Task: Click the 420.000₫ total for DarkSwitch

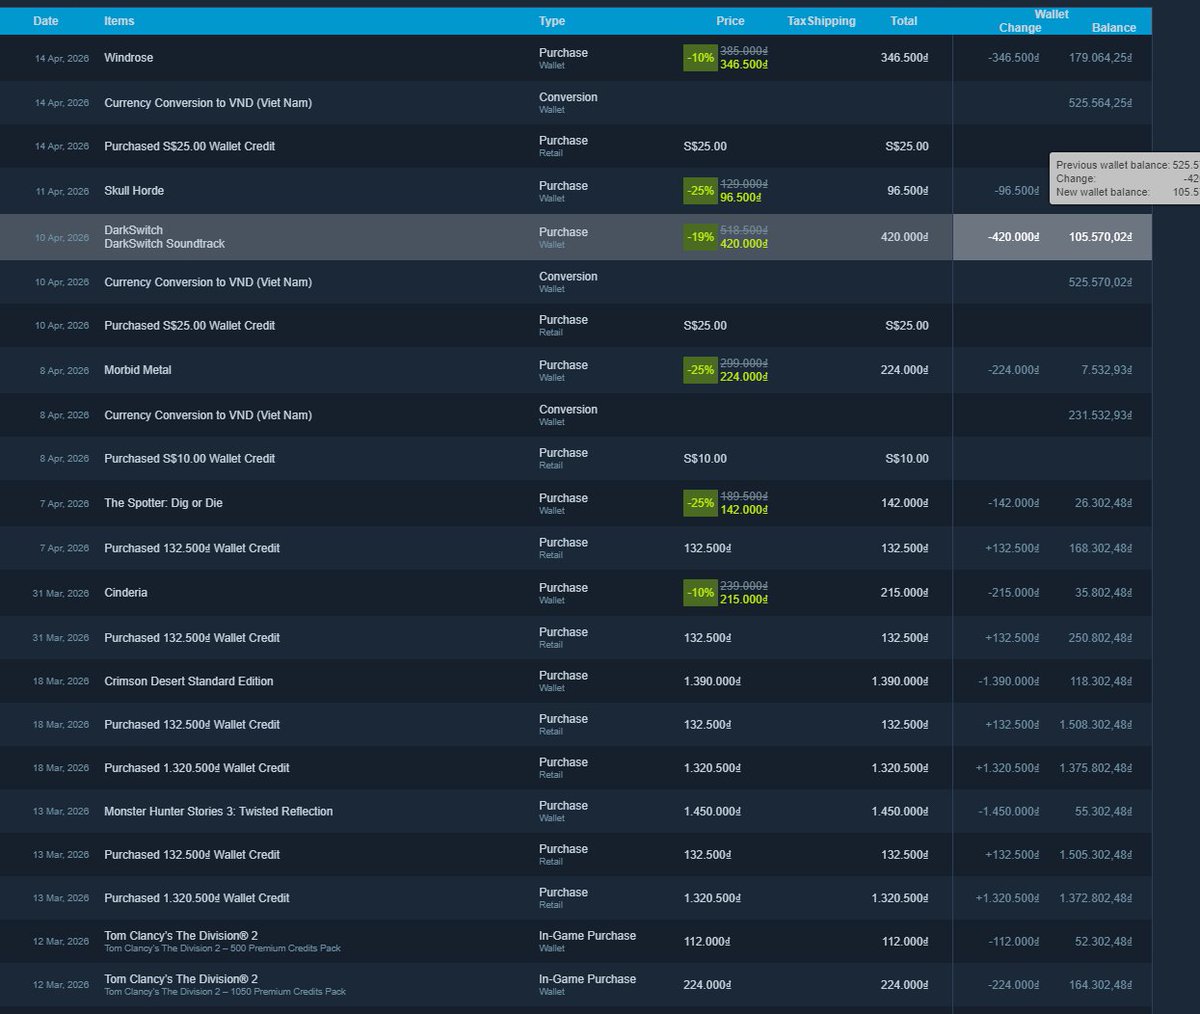Action: click(904, 237)
